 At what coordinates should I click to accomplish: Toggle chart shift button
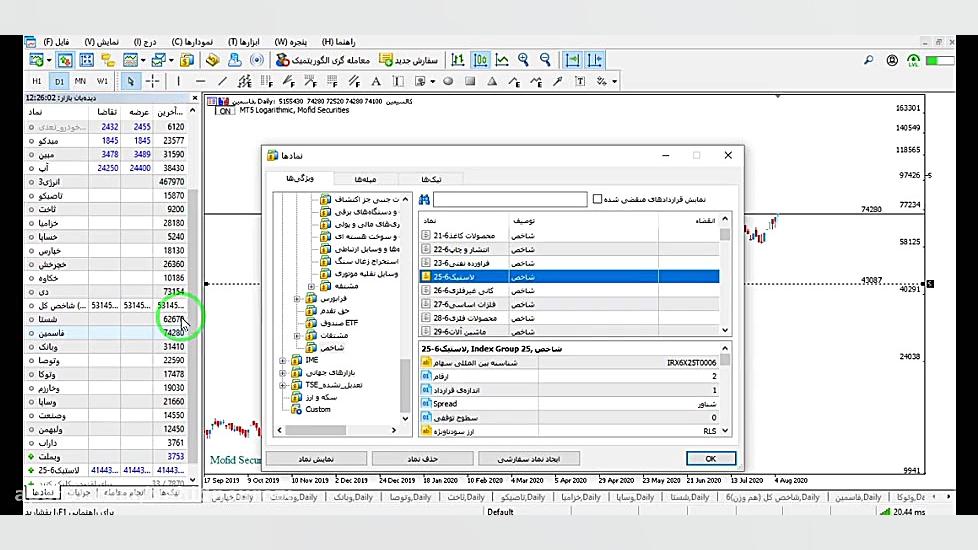click(x=594, y=60)
